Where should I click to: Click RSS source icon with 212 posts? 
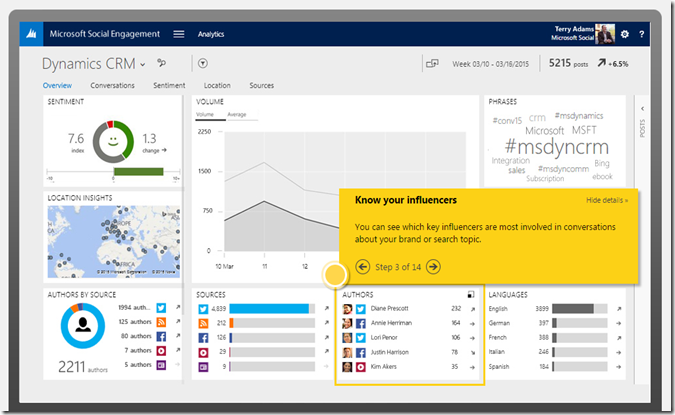[203, 323]
